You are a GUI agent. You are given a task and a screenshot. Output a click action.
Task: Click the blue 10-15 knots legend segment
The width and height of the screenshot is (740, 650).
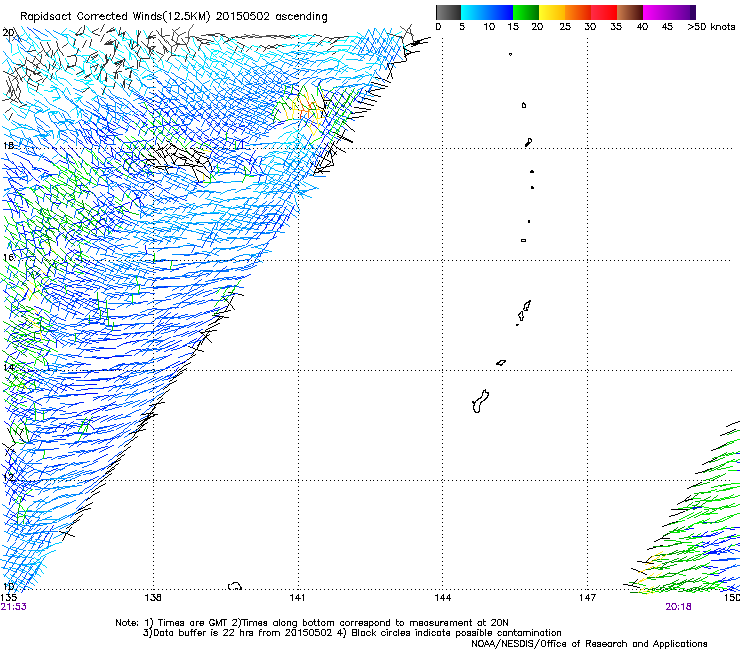(500, 12)
